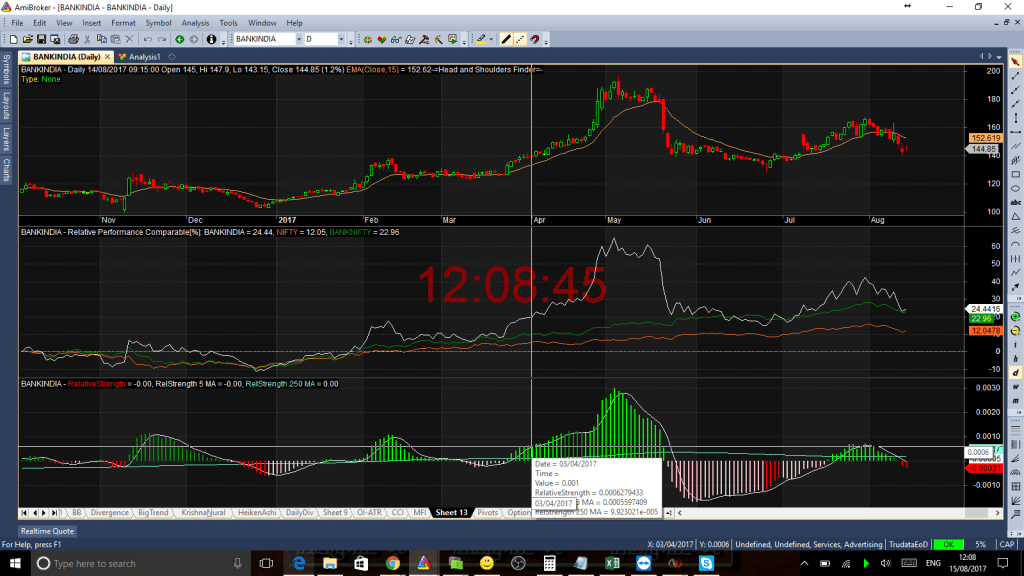Click the green OK status indicator

948,545
